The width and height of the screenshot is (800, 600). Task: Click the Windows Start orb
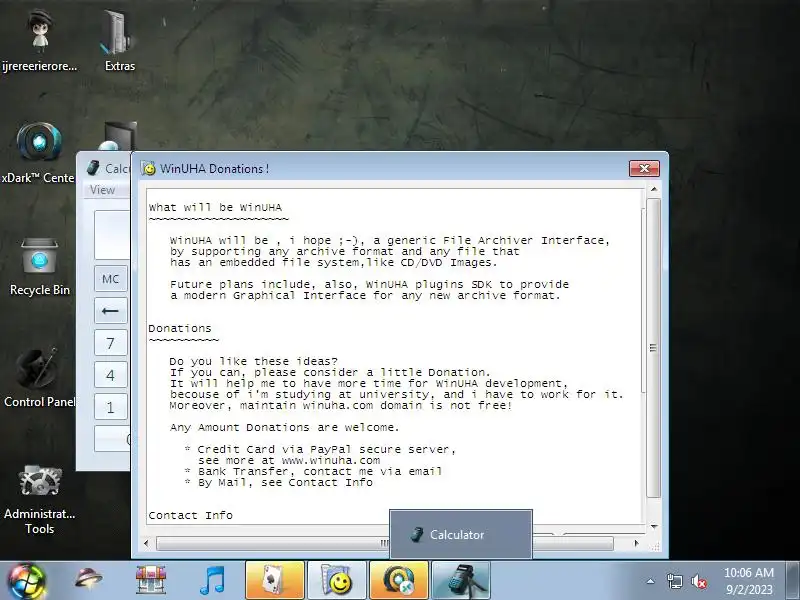pos(26,581)
